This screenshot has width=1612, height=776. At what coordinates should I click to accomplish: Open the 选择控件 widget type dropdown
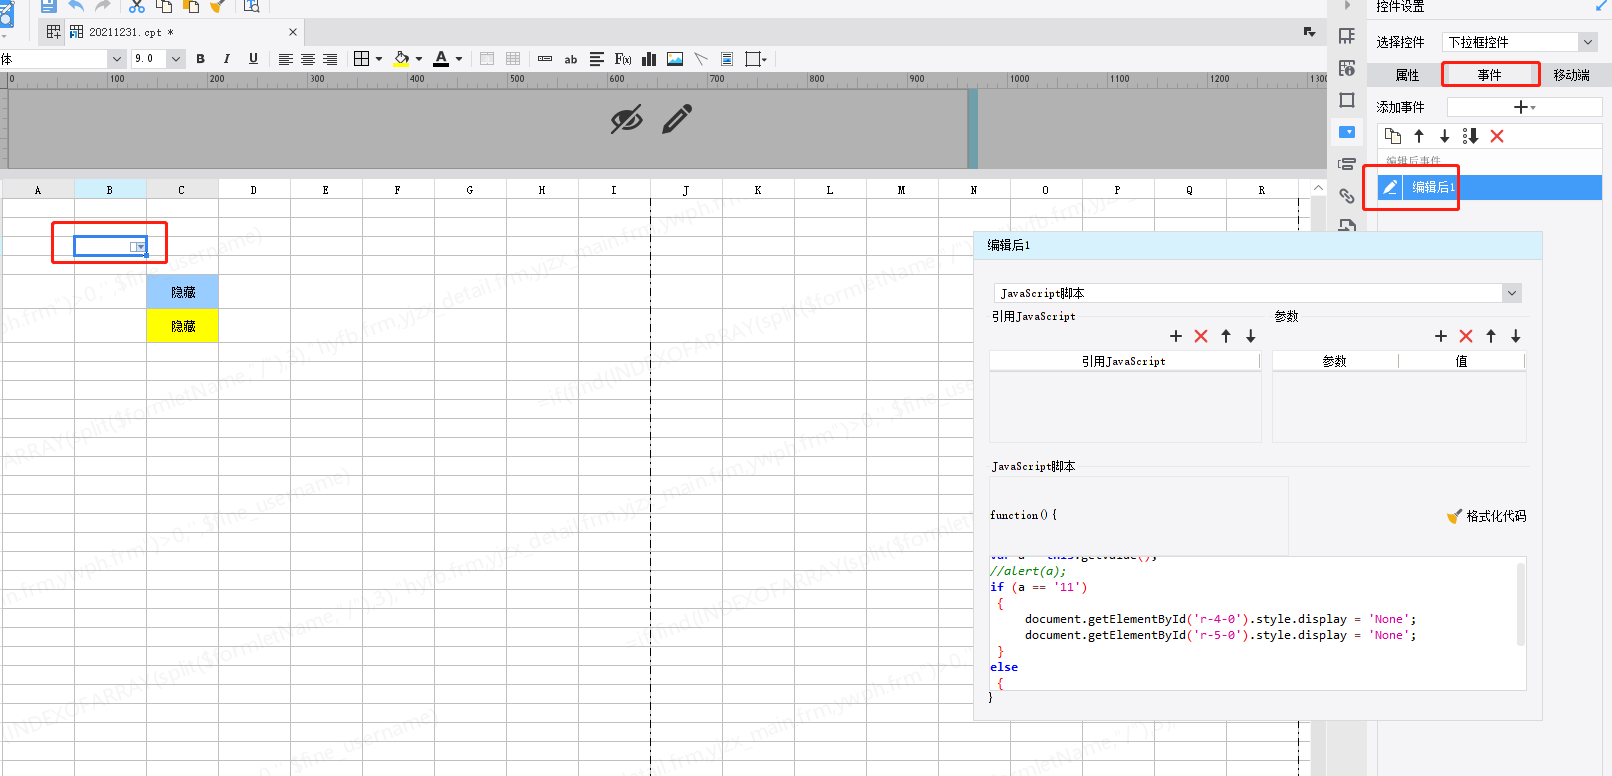pyautogui.click(x=1587, y=42)
